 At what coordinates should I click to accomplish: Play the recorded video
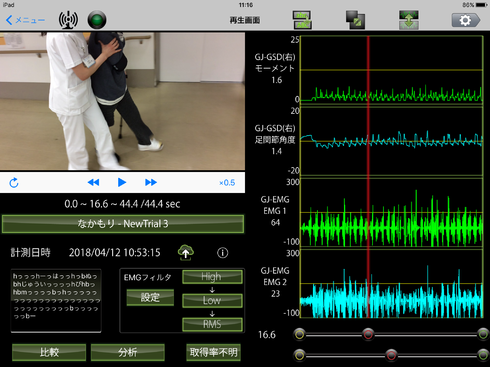pos(122,182)
